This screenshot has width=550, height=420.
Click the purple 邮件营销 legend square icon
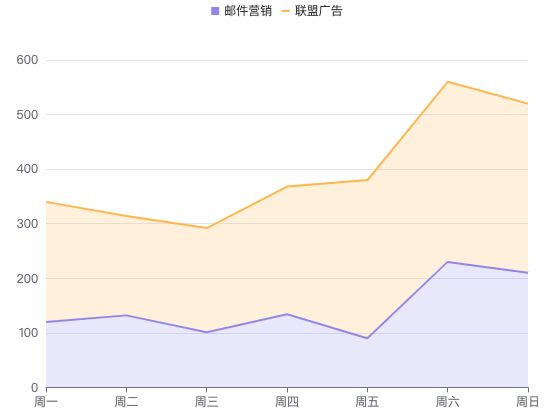[x=215, y=11]
